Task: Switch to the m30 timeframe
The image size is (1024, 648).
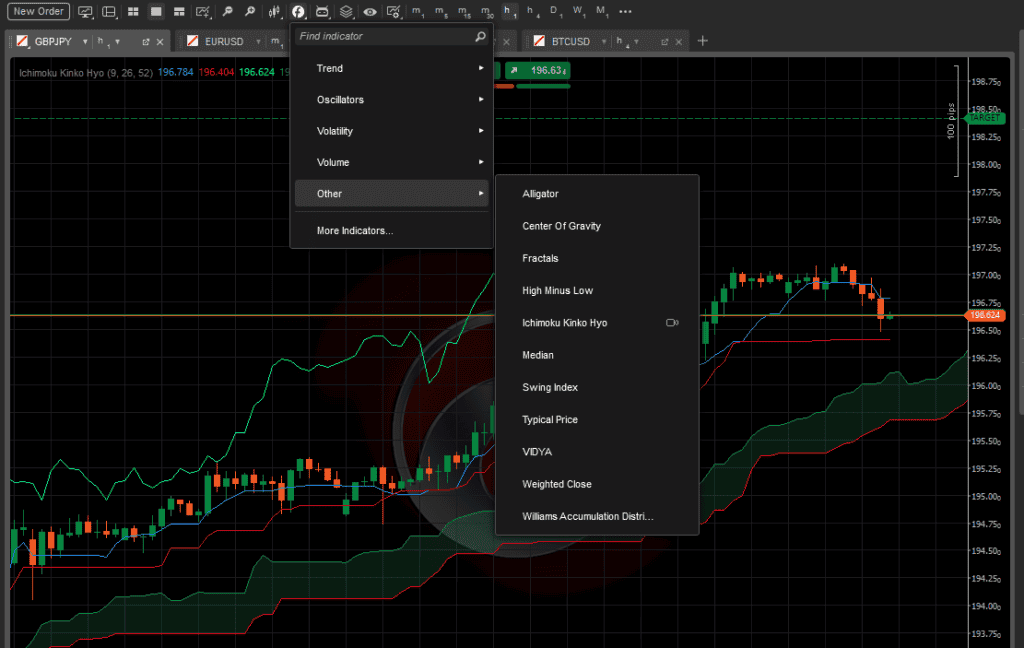Action: point(487,11)
